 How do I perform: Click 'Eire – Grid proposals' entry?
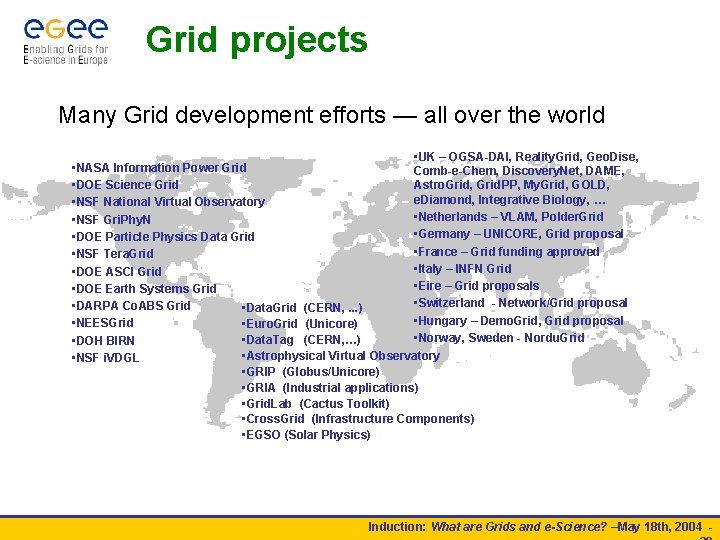[476, 286]
